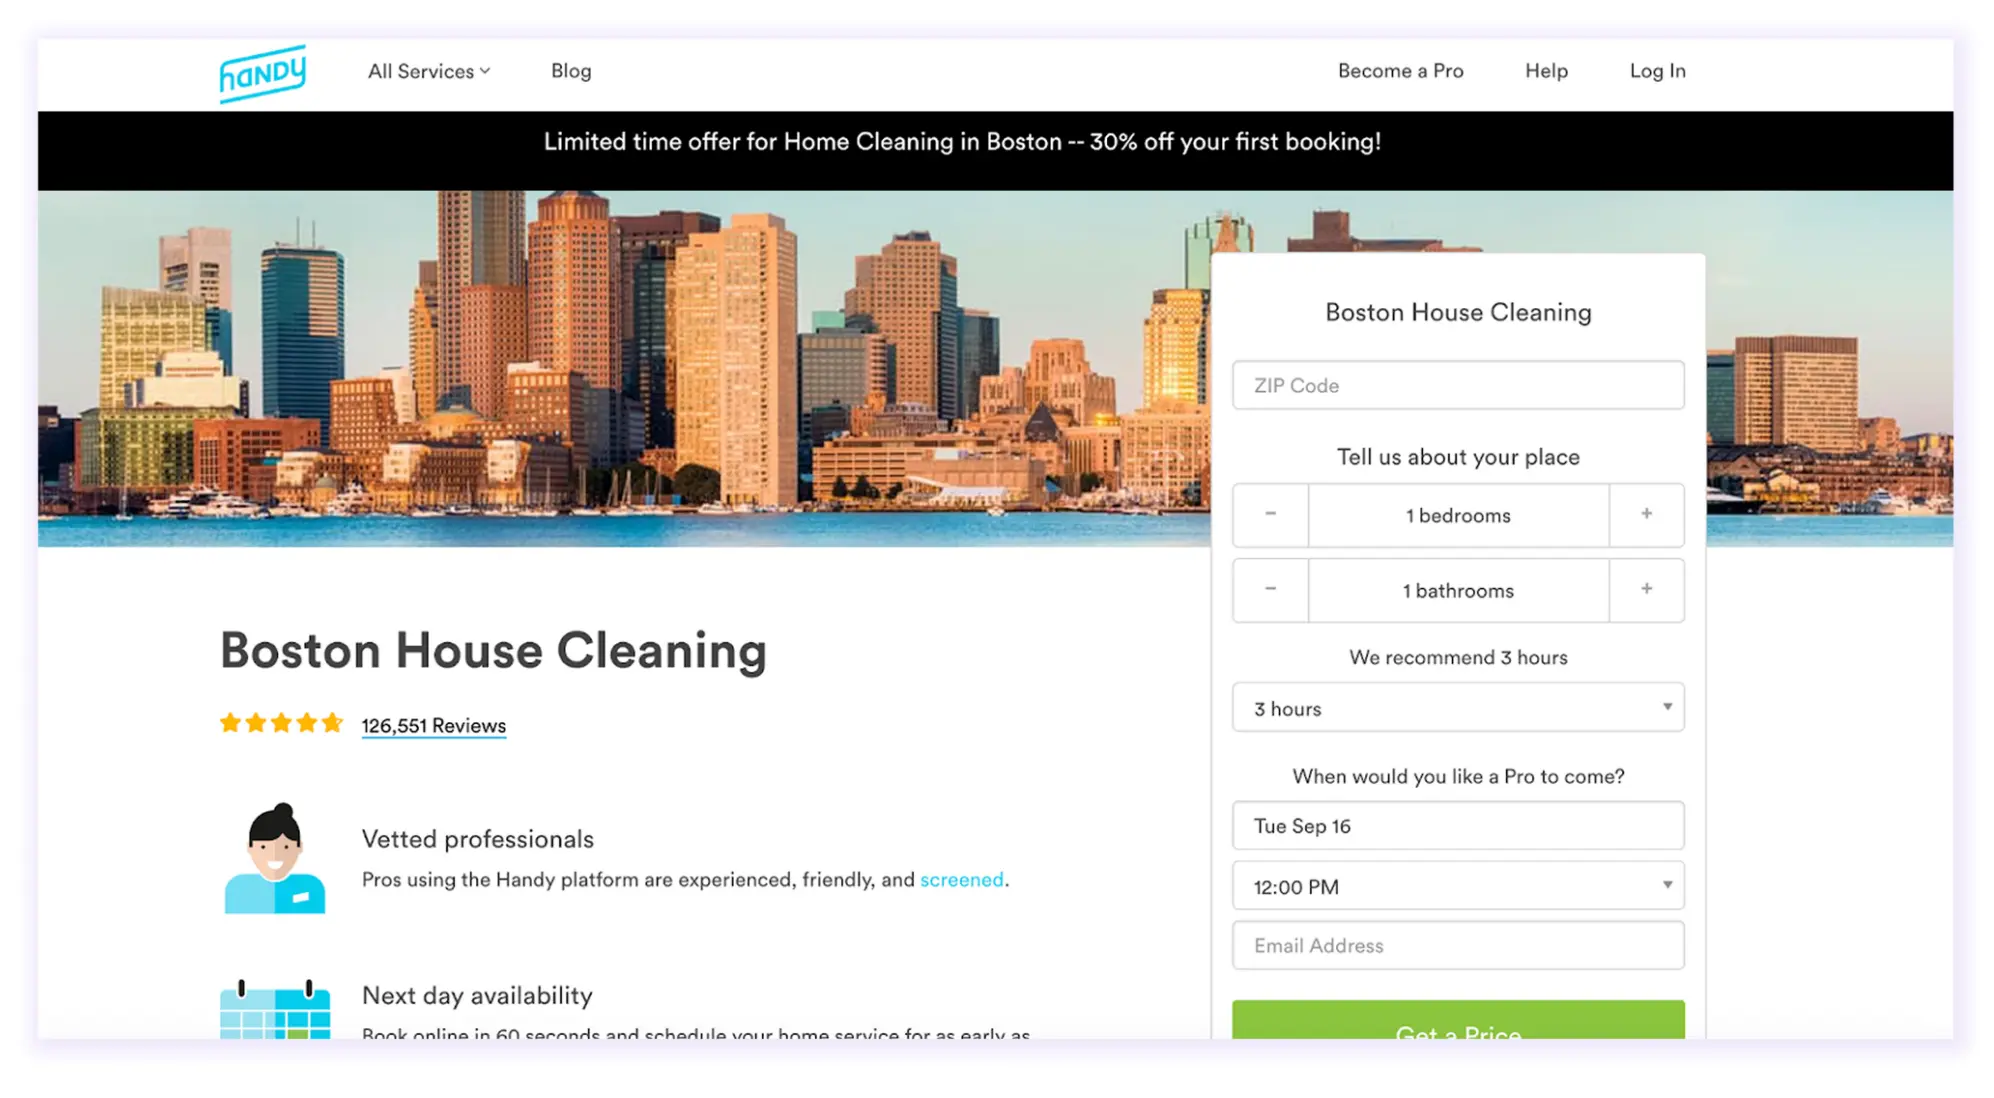The height and width of the screenshot is (1098, 1994).
Task: Select the Log In option
Action: click(x=1657, y=71)
